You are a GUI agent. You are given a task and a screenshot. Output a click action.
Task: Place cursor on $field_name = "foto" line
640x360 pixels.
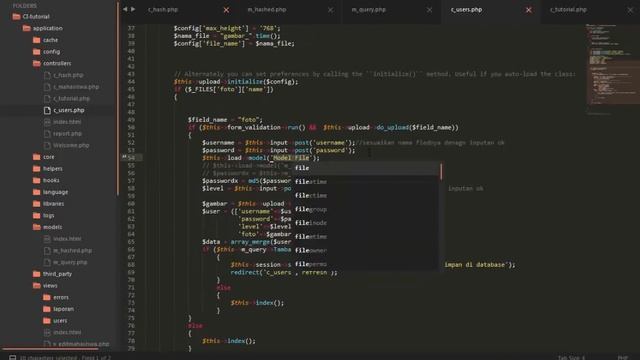click(x=225, y=120)
